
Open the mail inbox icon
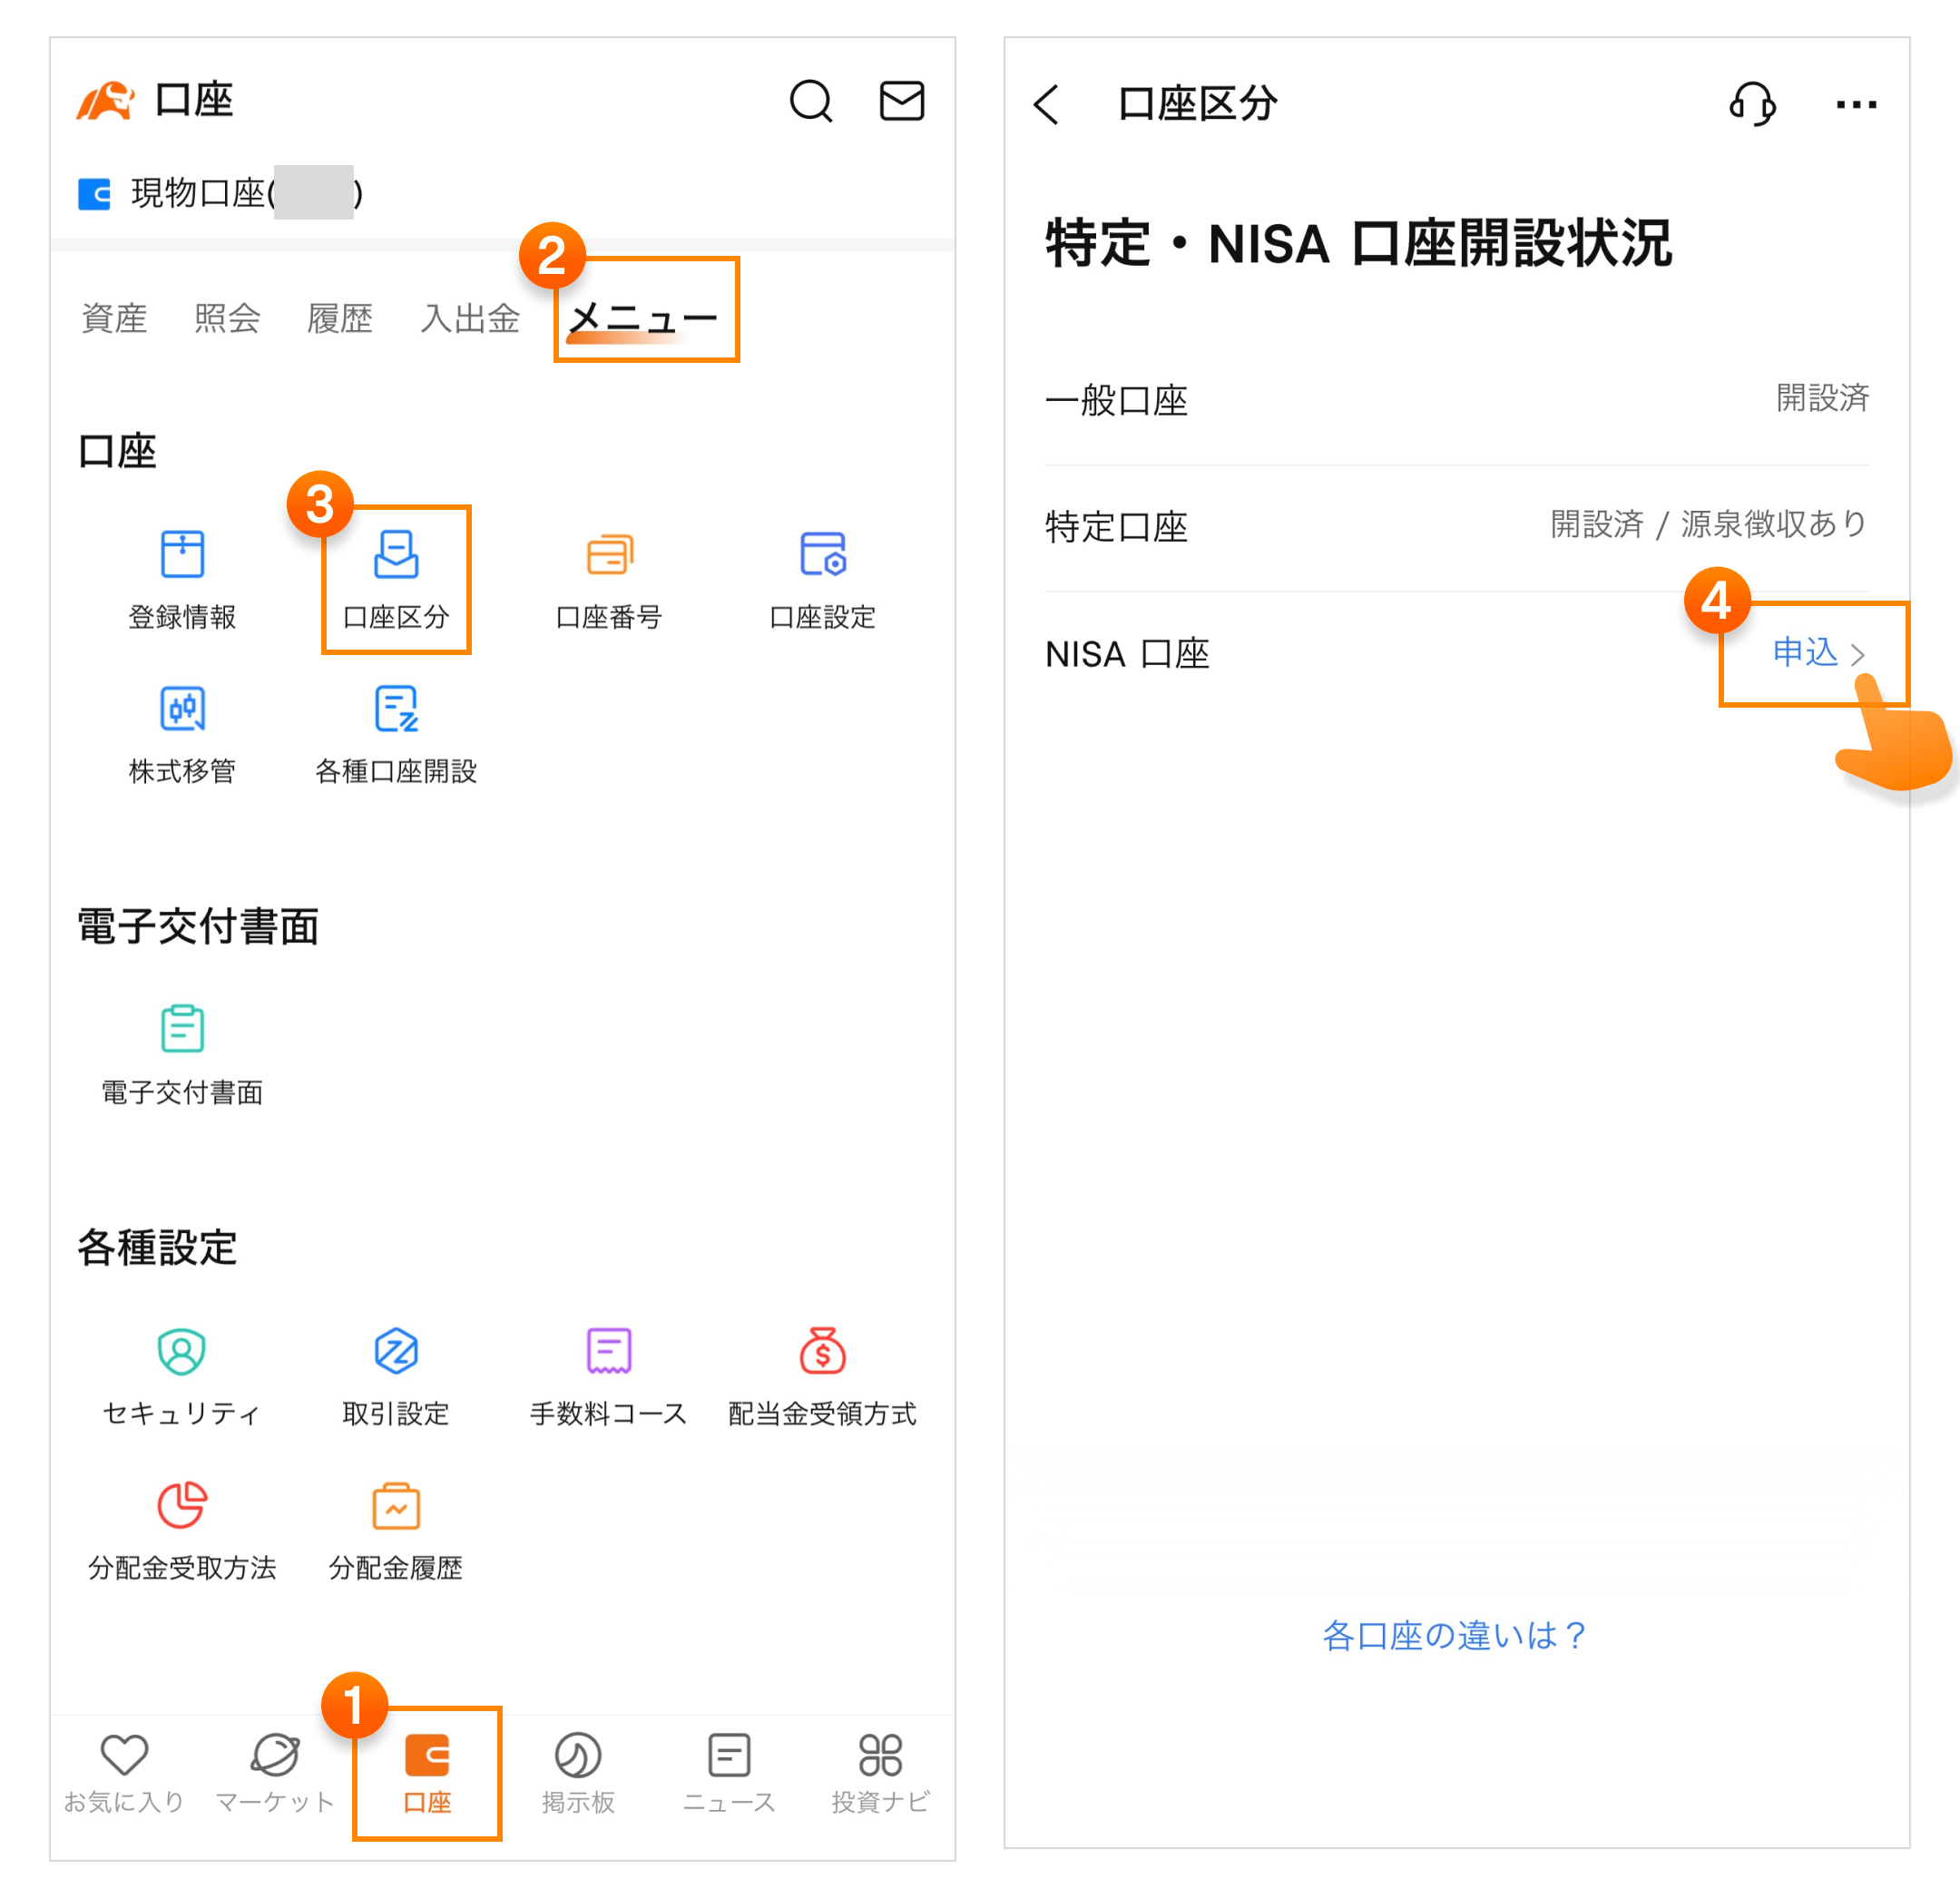click(x=901, y=101)
